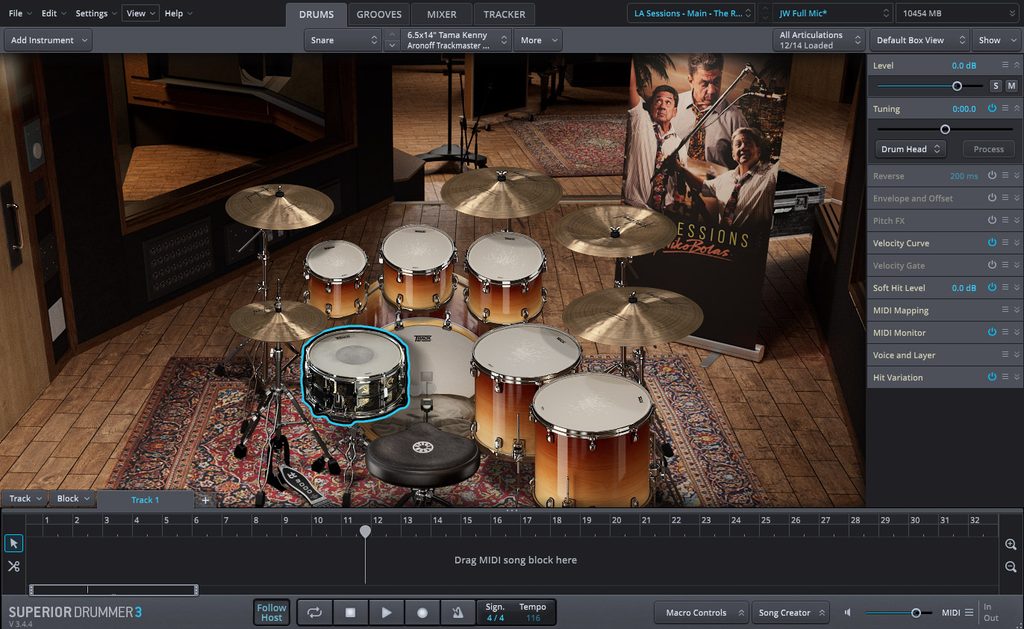Open the Show dropdown
Screen dimensions: 1024x629
coord(997,40)
